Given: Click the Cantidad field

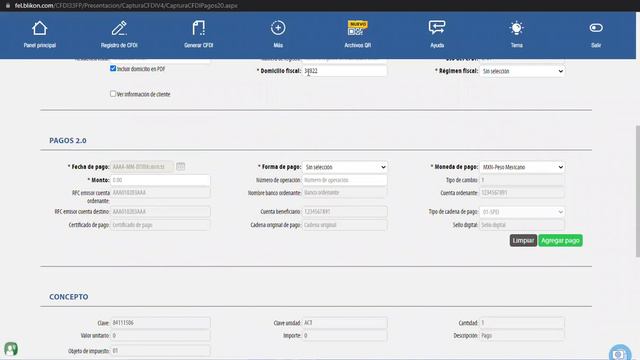Looking at the screenshot, I should [522, 322].
